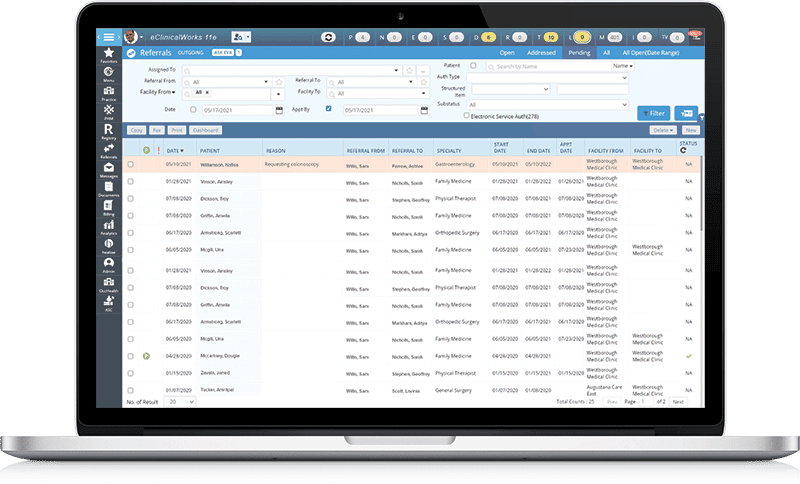Open the Auth Type dropdown

[547, 78]
